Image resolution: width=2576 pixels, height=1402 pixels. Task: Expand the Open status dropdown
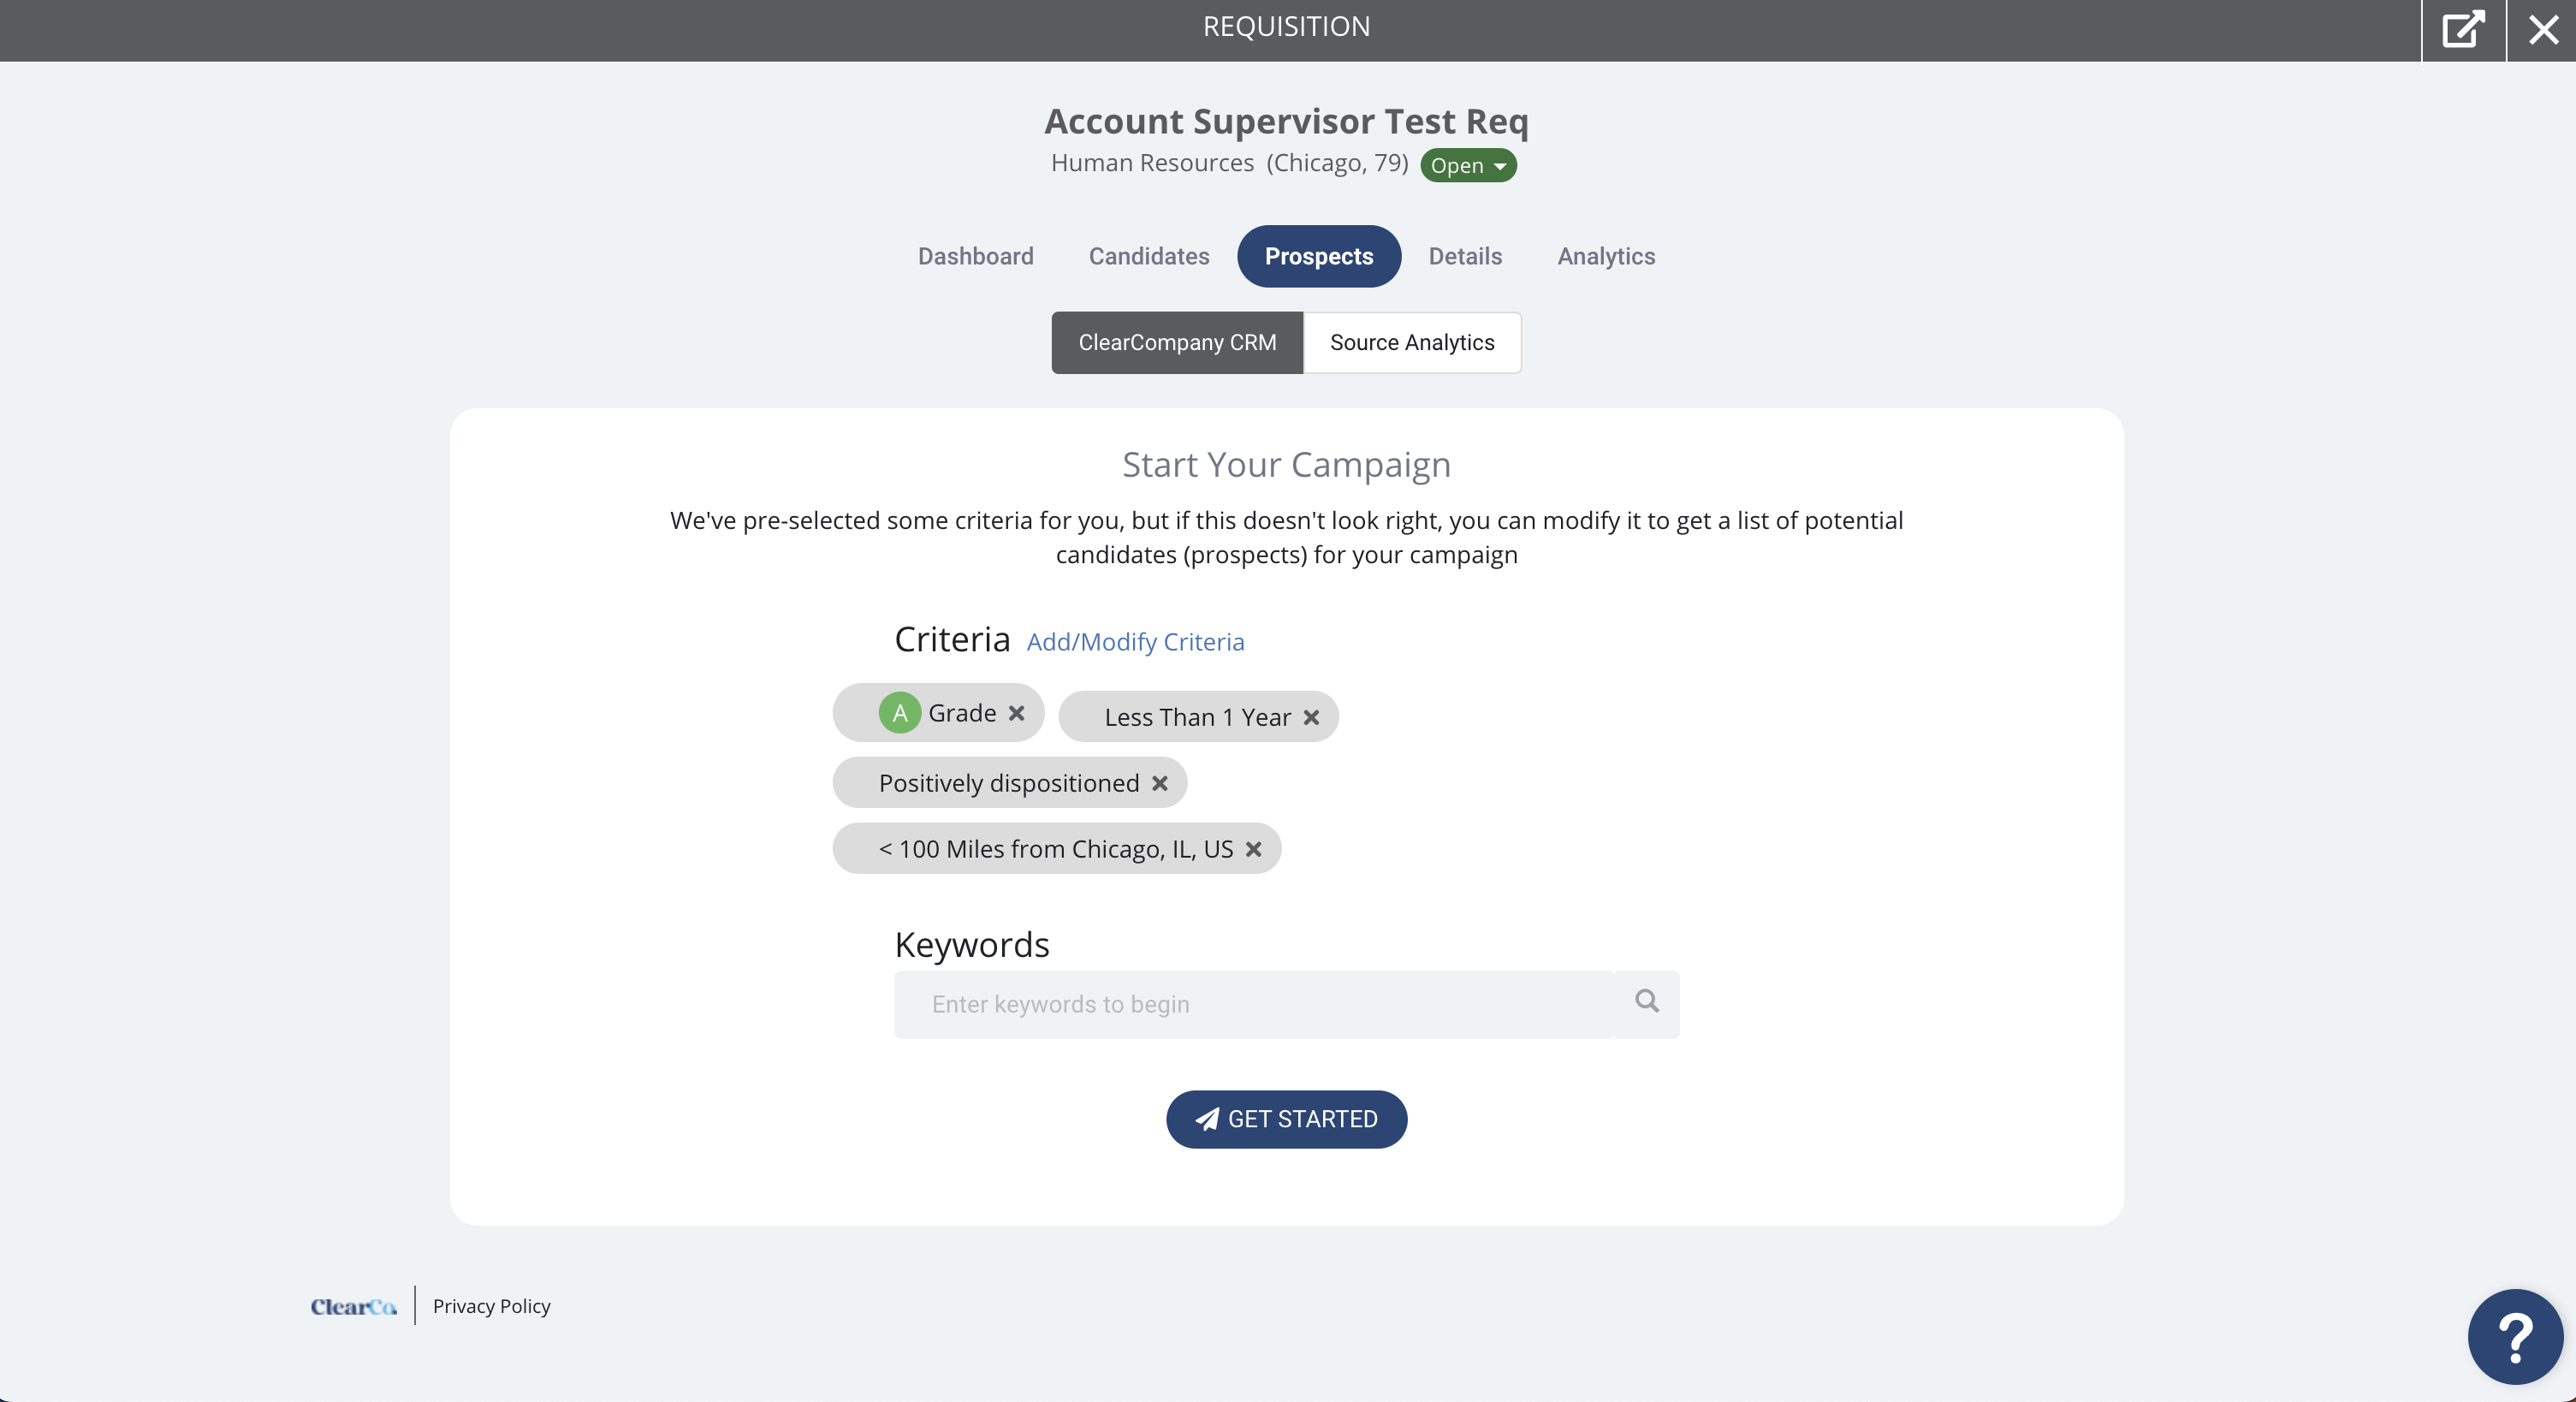(1468, 165)
